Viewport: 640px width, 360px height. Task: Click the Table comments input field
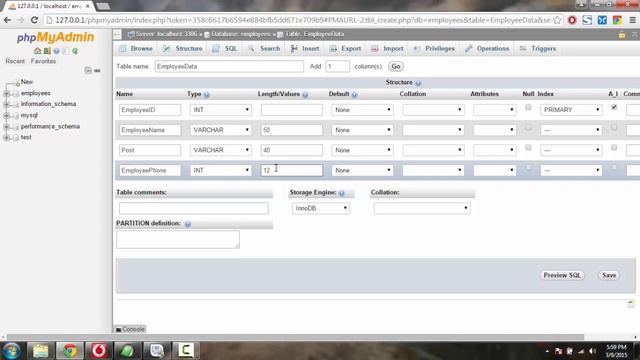click(193, 208)
